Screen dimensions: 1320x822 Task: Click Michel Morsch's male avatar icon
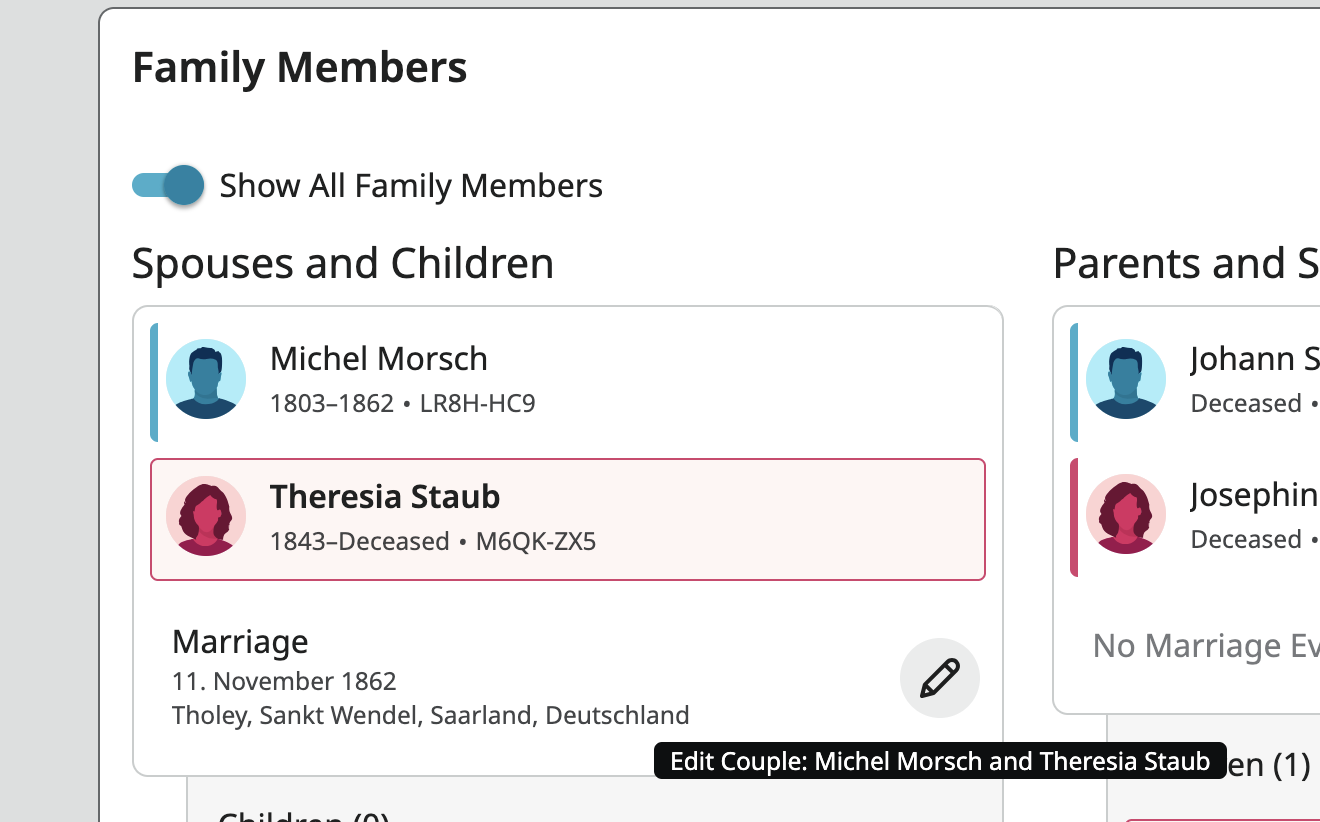tap(206, 379)
